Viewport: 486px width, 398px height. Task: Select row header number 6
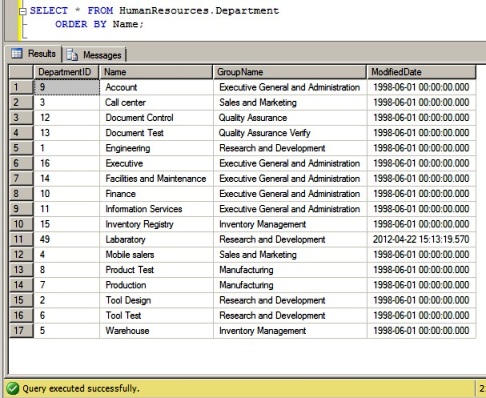(x=21, y=163)
